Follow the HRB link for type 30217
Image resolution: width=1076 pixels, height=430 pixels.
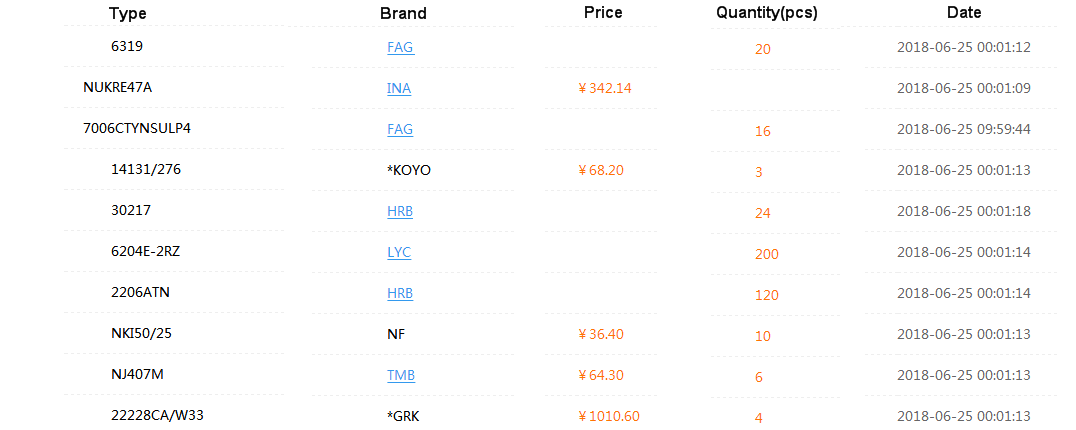point(400,211)
